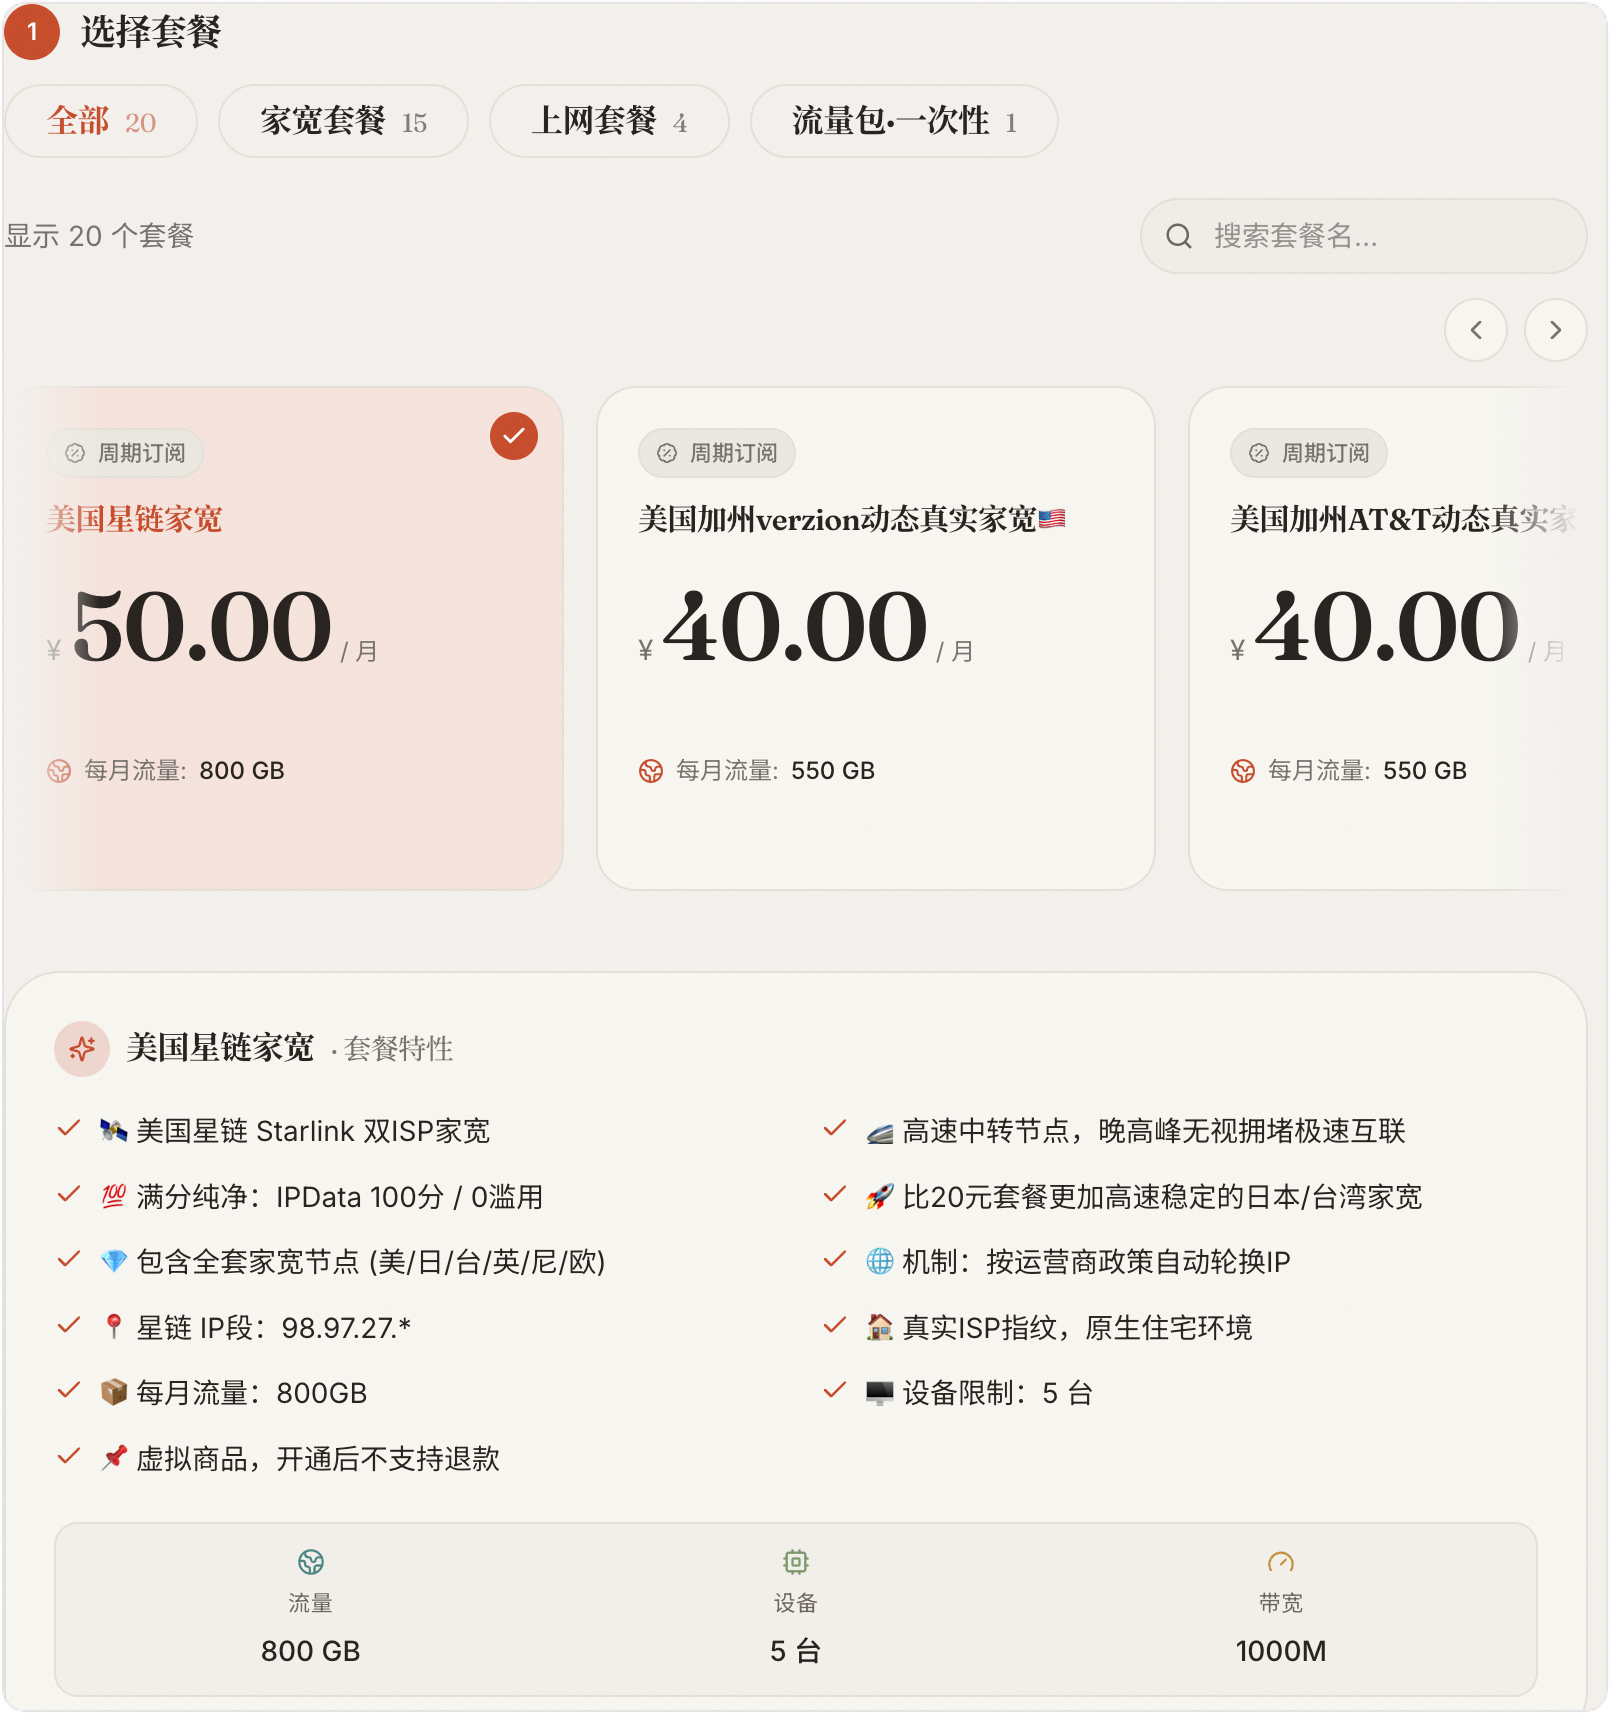The height and width of the screenshot is (1714, 1610).
Task: Show 流量包·一次性 1 plans
Action: [x=904, y=121]
